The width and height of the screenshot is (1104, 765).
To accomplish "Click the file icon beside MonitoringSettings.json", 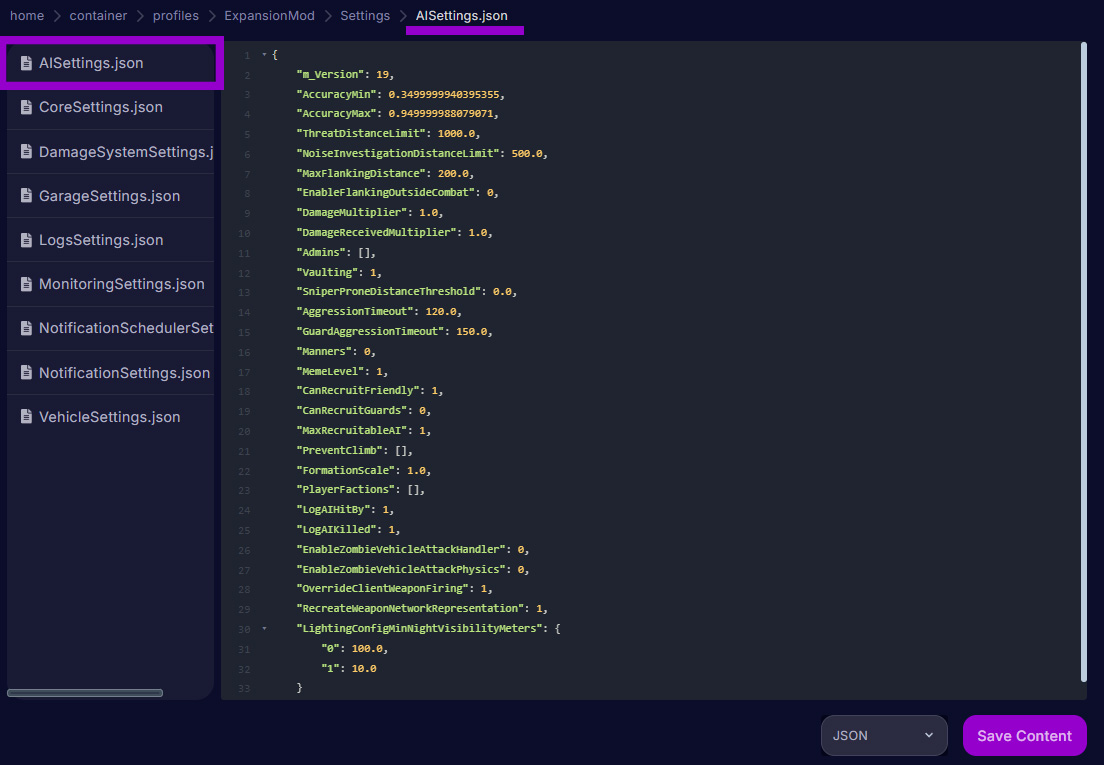I will tap(26, 284).
